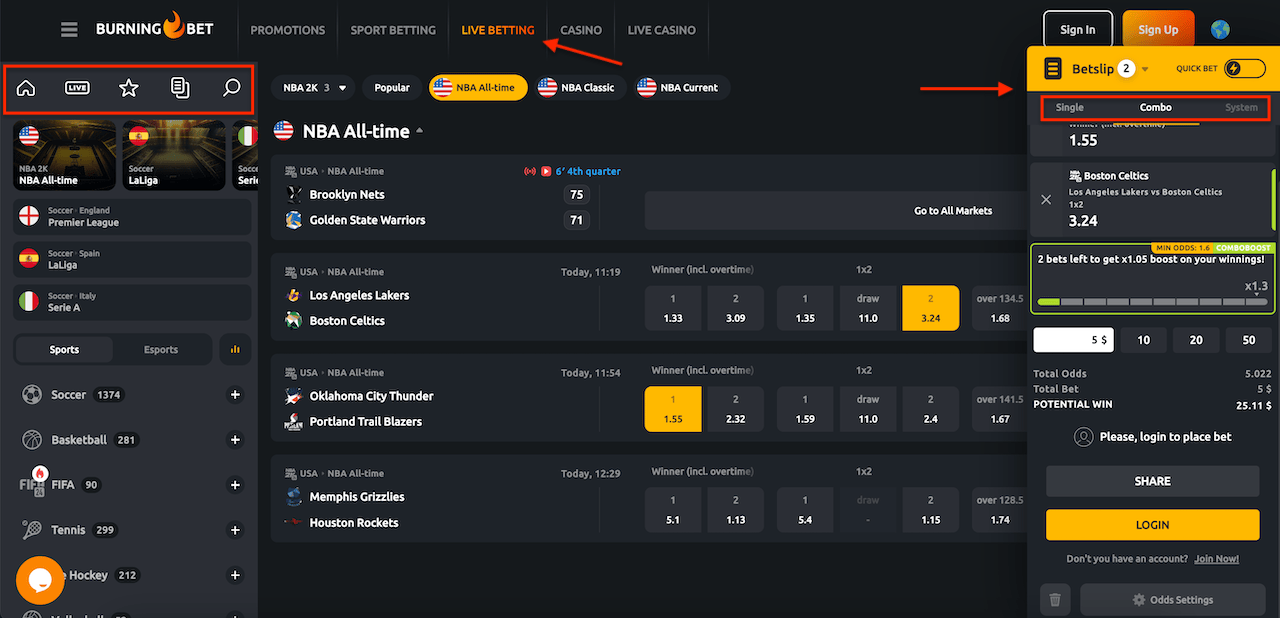Screen dimensions: 1280x618
Task: Select draw odds 11.0 Lakers game
Action: (x=868, y=308)
